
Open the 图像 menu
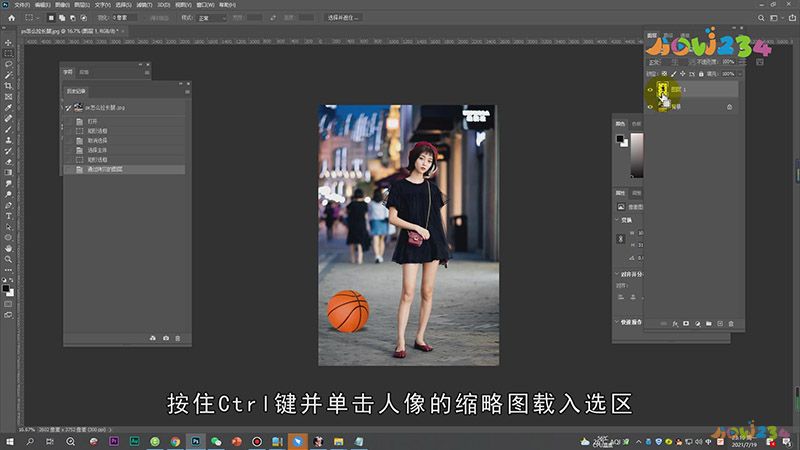click(62, 5)
